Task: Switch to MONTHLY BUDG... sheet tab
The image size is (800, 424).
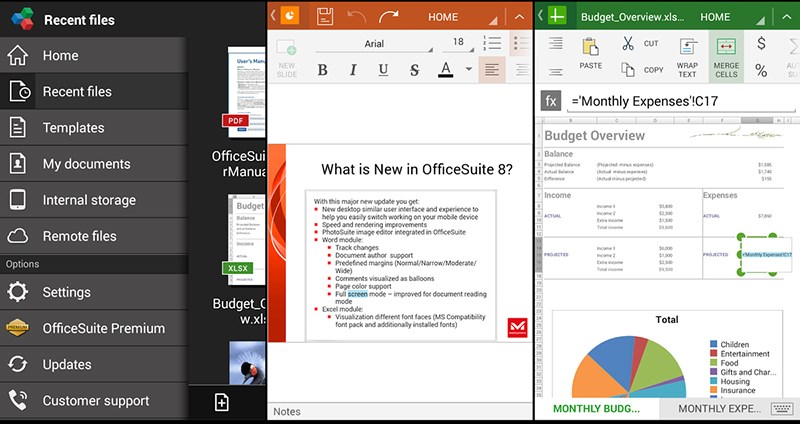Action: 596,409
